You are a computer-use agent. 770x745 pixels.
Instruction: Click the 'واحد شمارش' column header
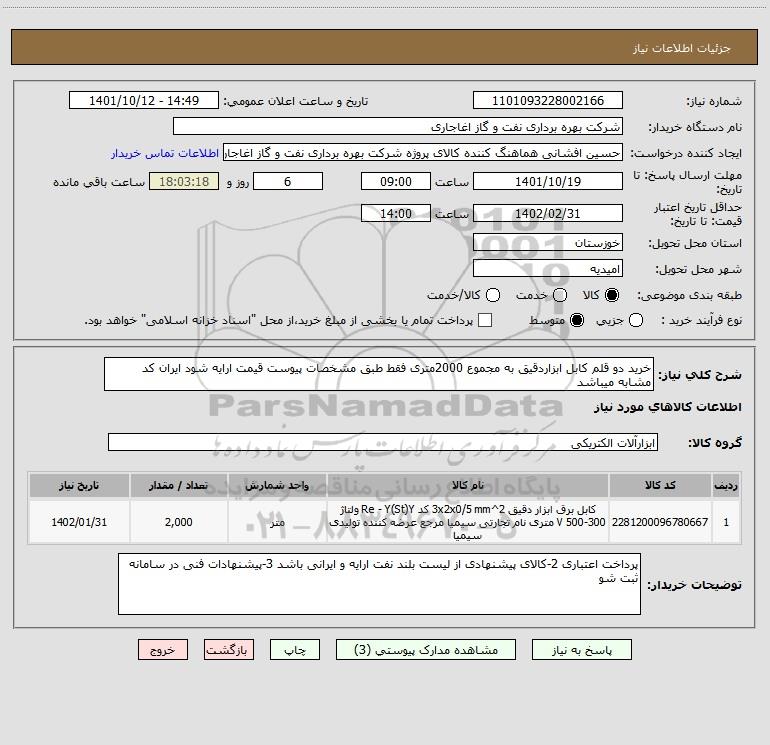277,485
